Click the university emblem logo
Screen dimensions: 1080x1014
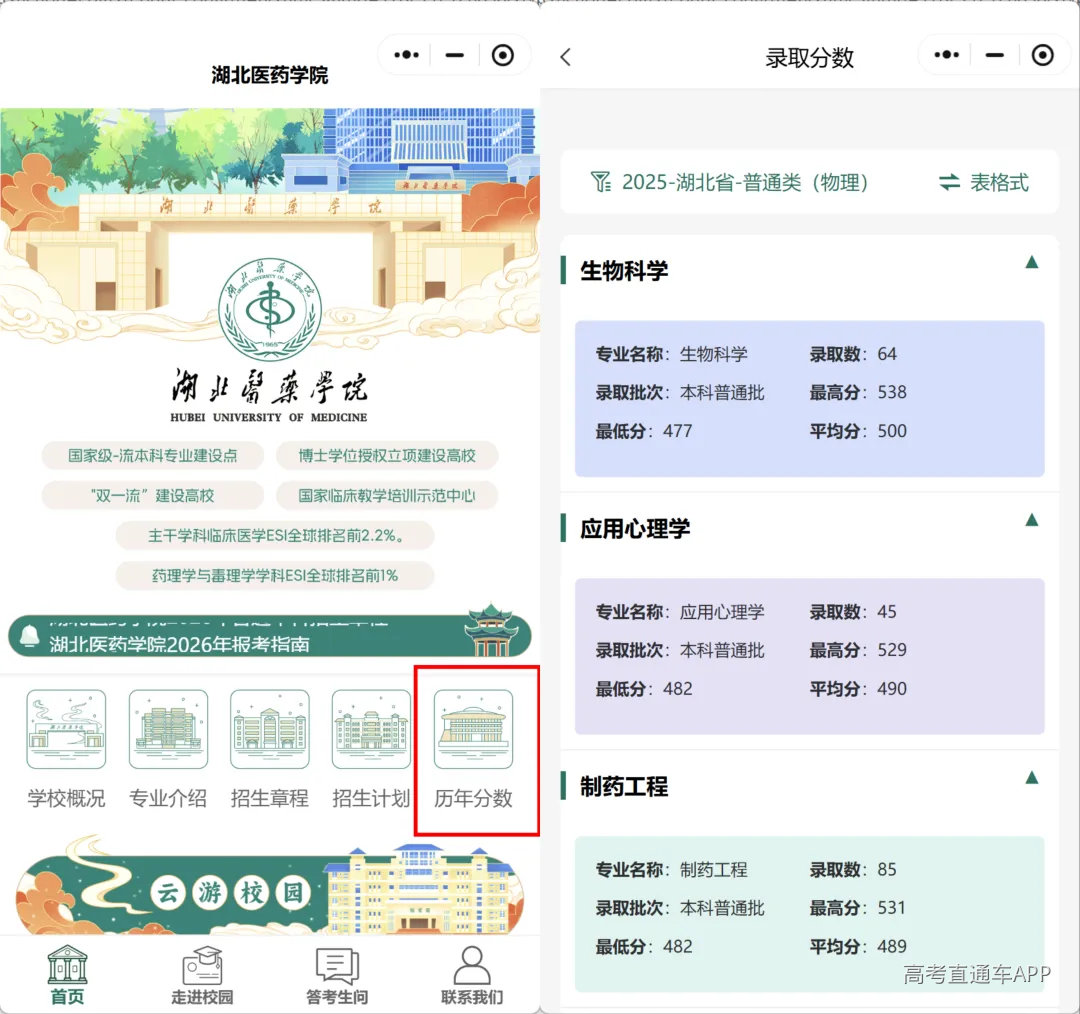point(269,308)
